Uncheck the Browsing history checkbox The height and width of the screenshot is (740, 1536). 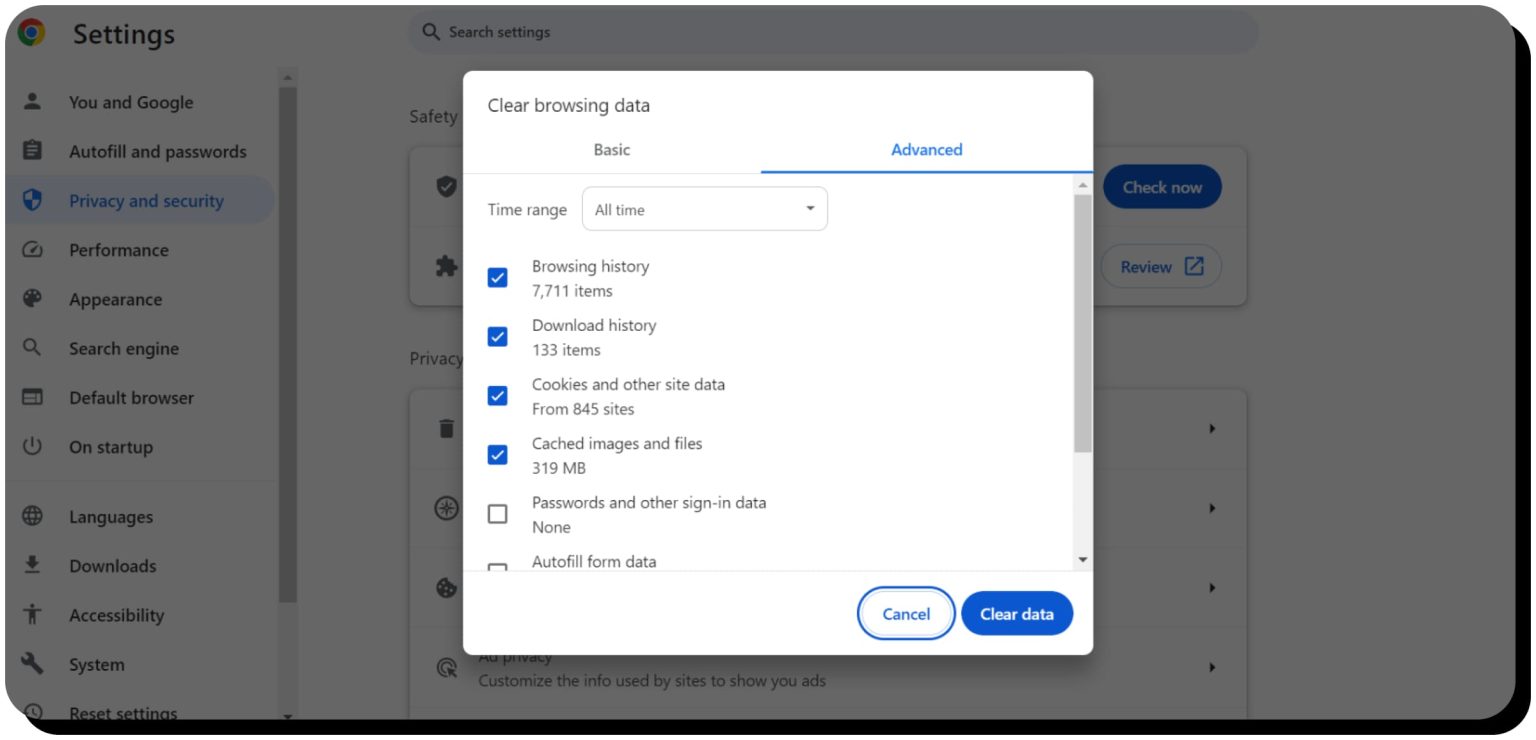pos(497,278)
